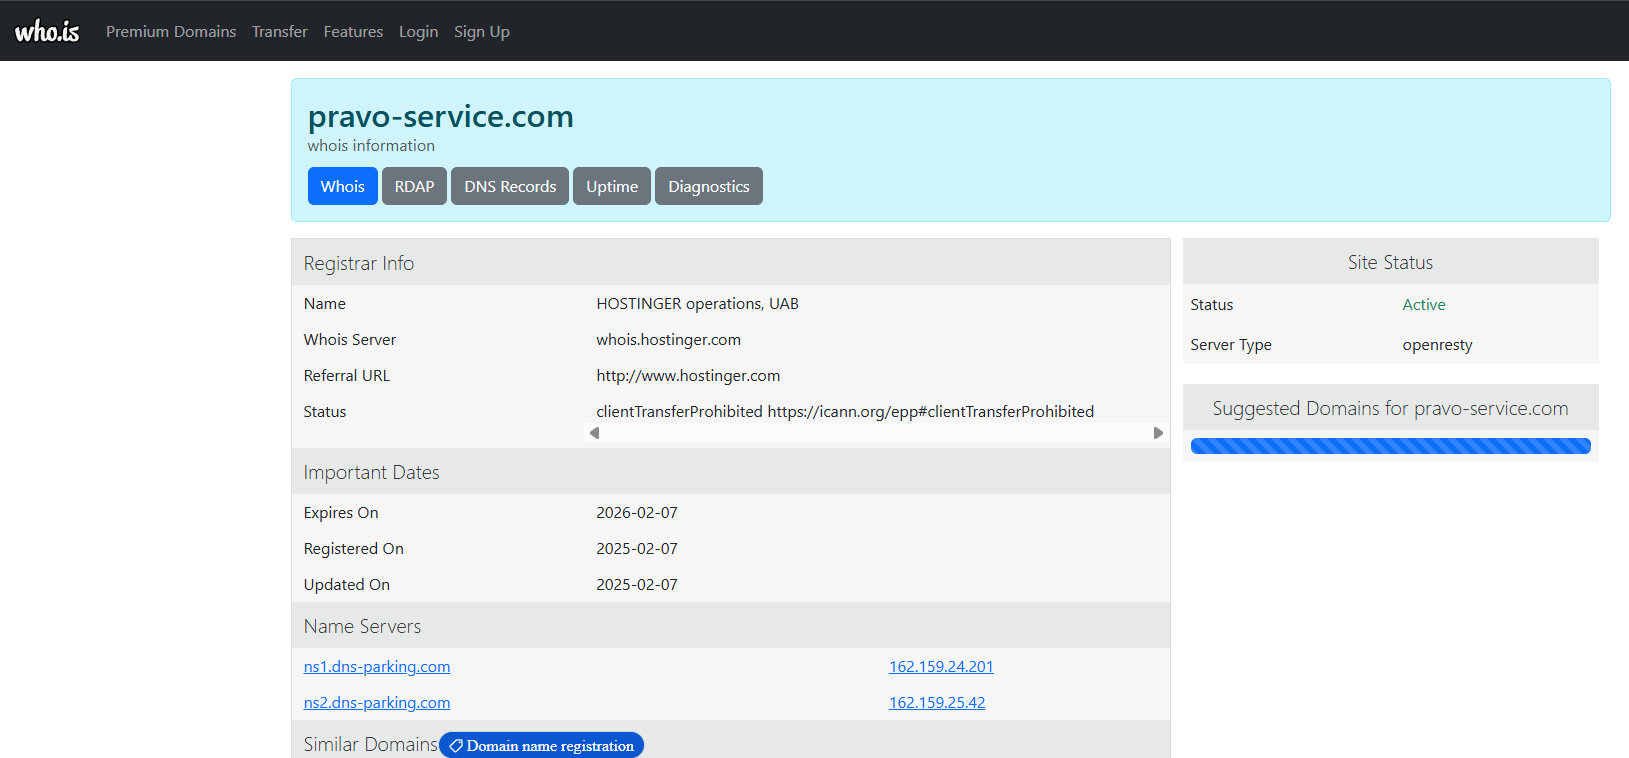Select the Whois tab
The height and width of the screenshot is (758, 1629).
click(x=343, y=186)
